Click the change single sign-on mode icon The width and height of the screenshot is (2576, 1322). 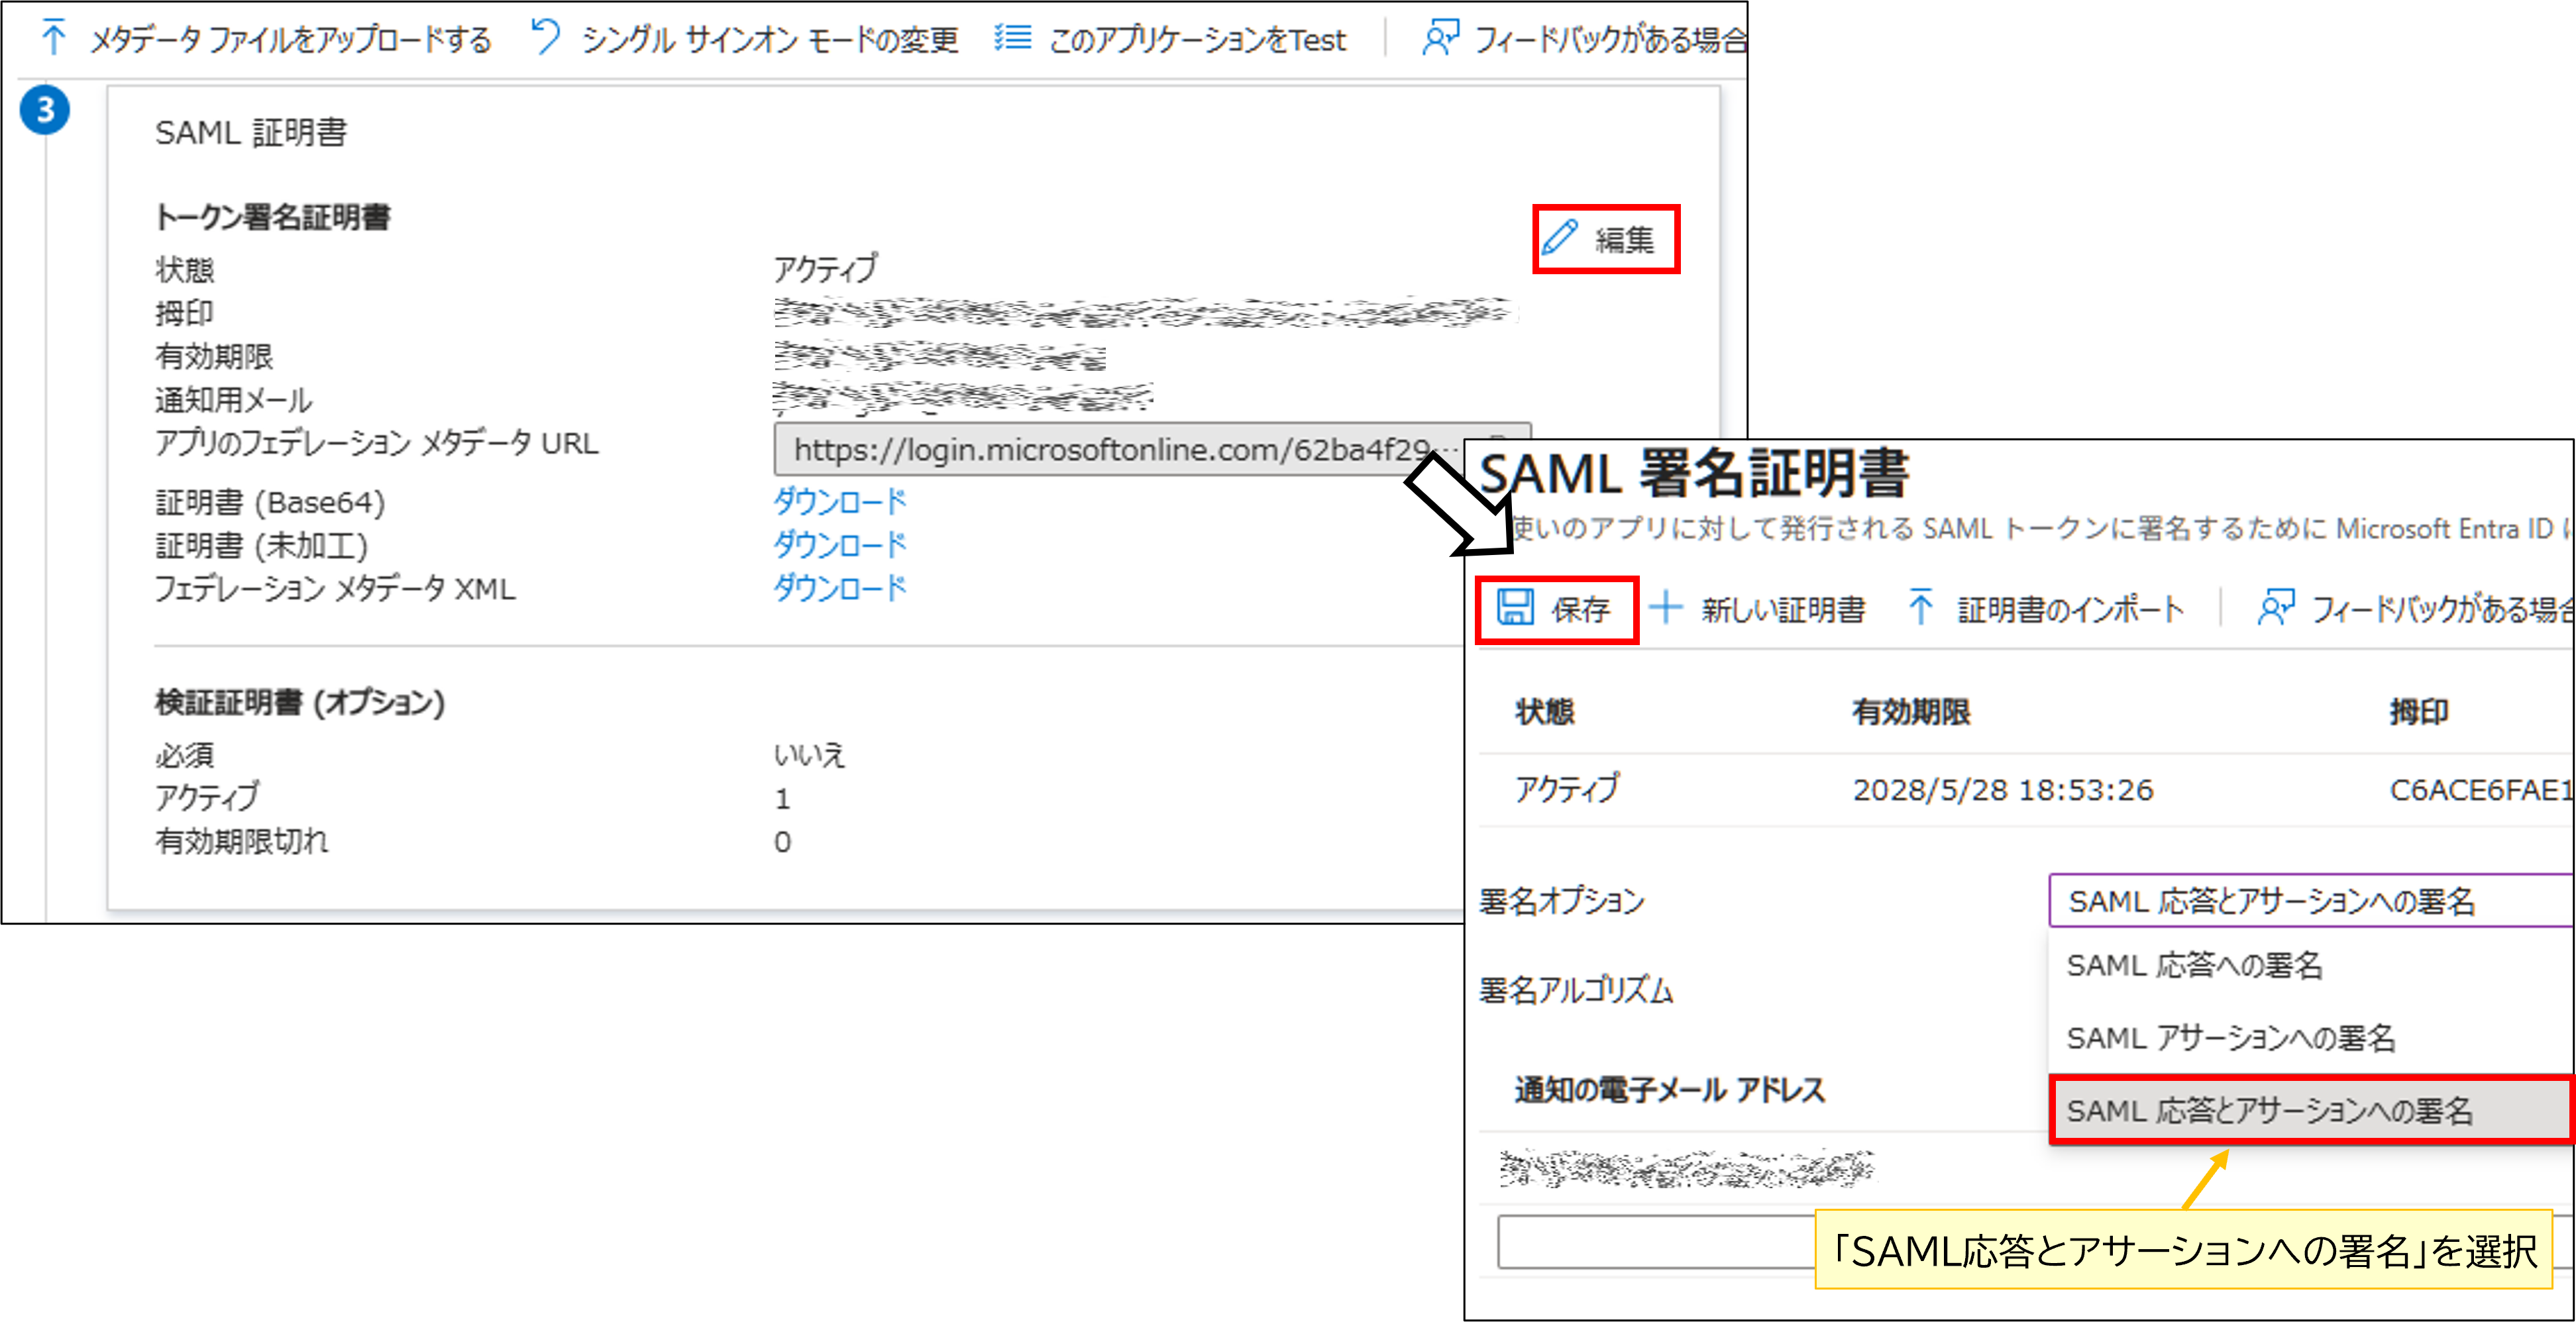point(545,36)
